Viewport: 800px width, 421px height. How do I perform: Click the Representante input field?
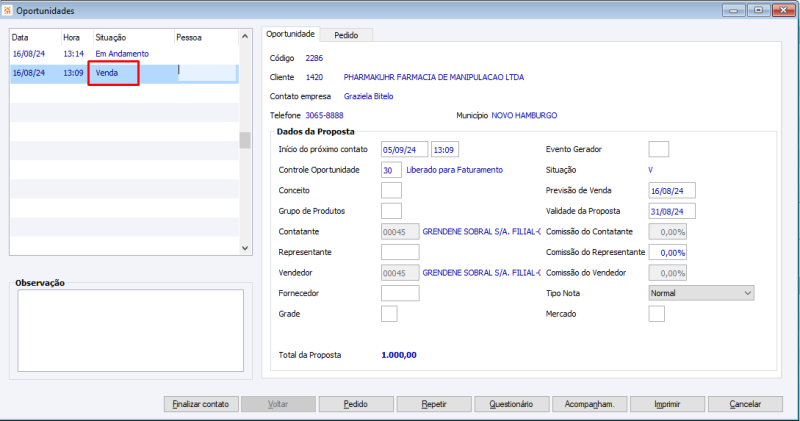coord(400,252)
